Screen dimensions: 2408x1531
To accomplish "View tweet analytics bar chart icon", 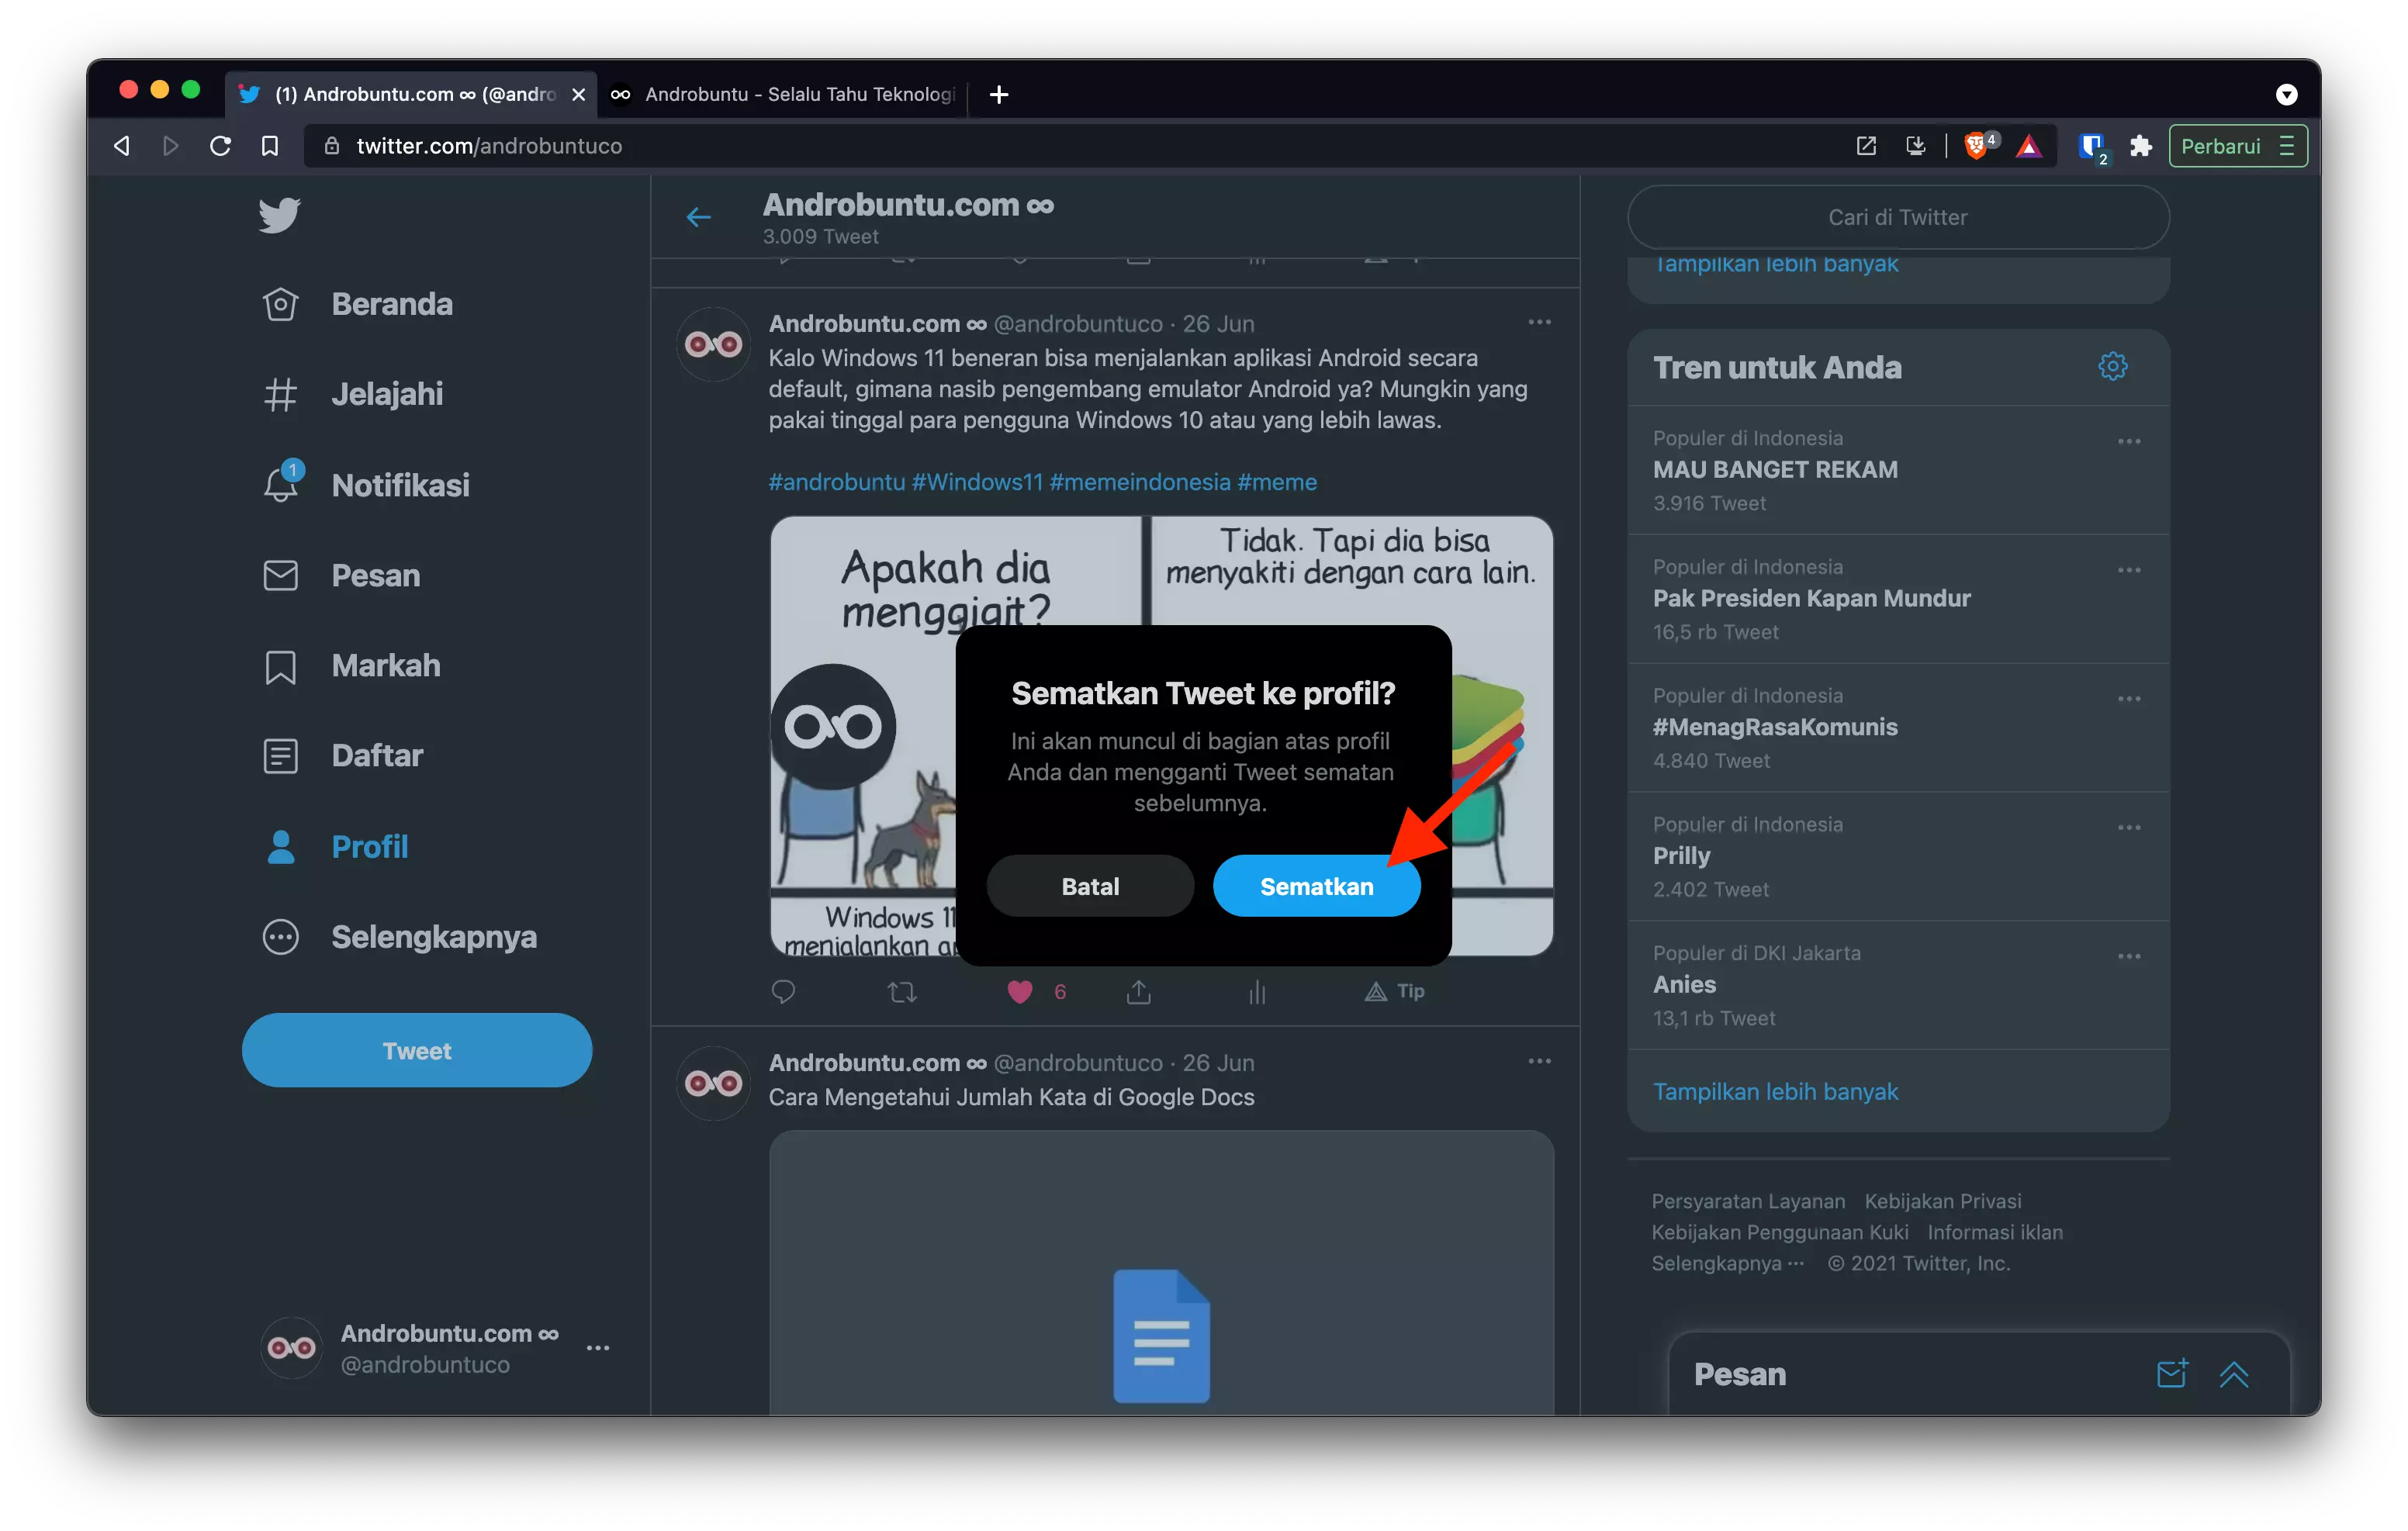I will coord(1257,991).
